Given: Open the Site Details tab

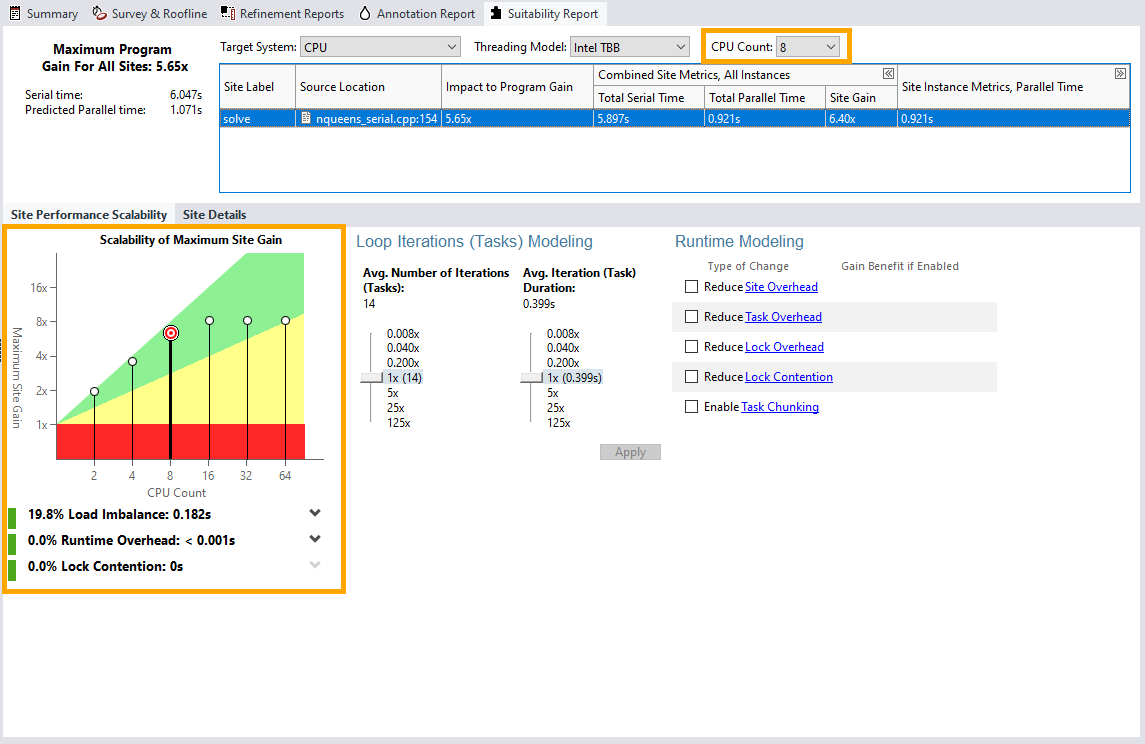Looking at the screenshot, I should (x=214, y=215).
